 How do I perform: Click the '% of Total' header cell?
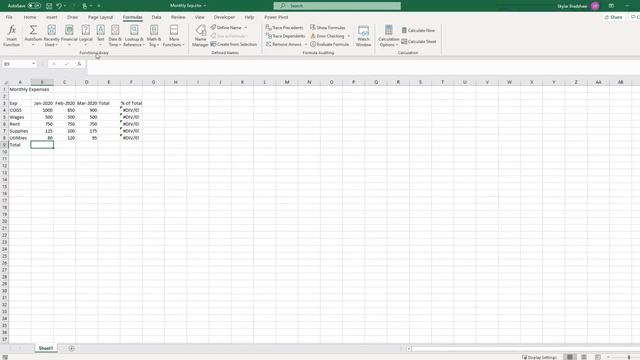tap(131, 103)
